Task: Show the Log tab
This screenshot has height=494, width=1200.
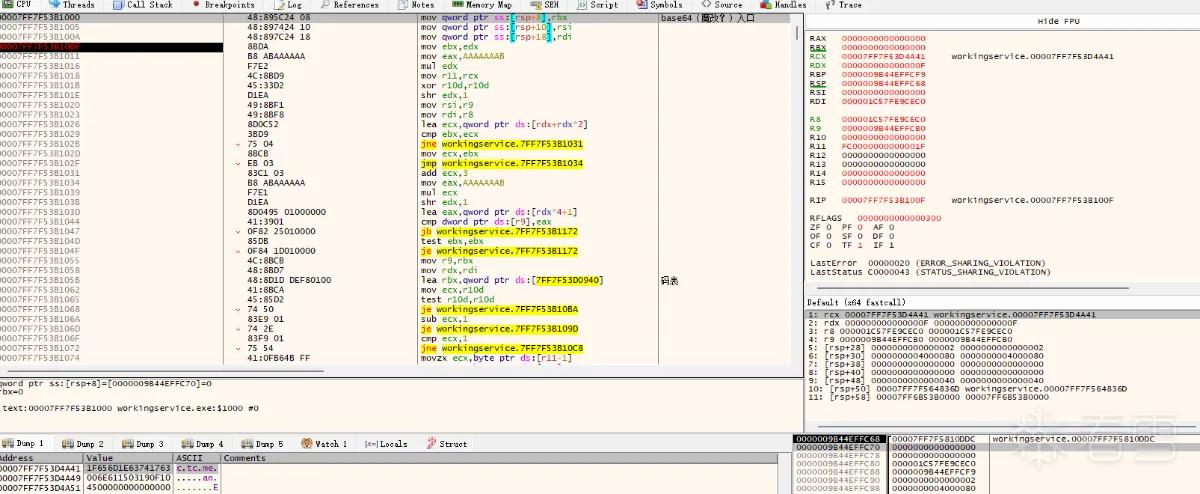Action: 286,5
